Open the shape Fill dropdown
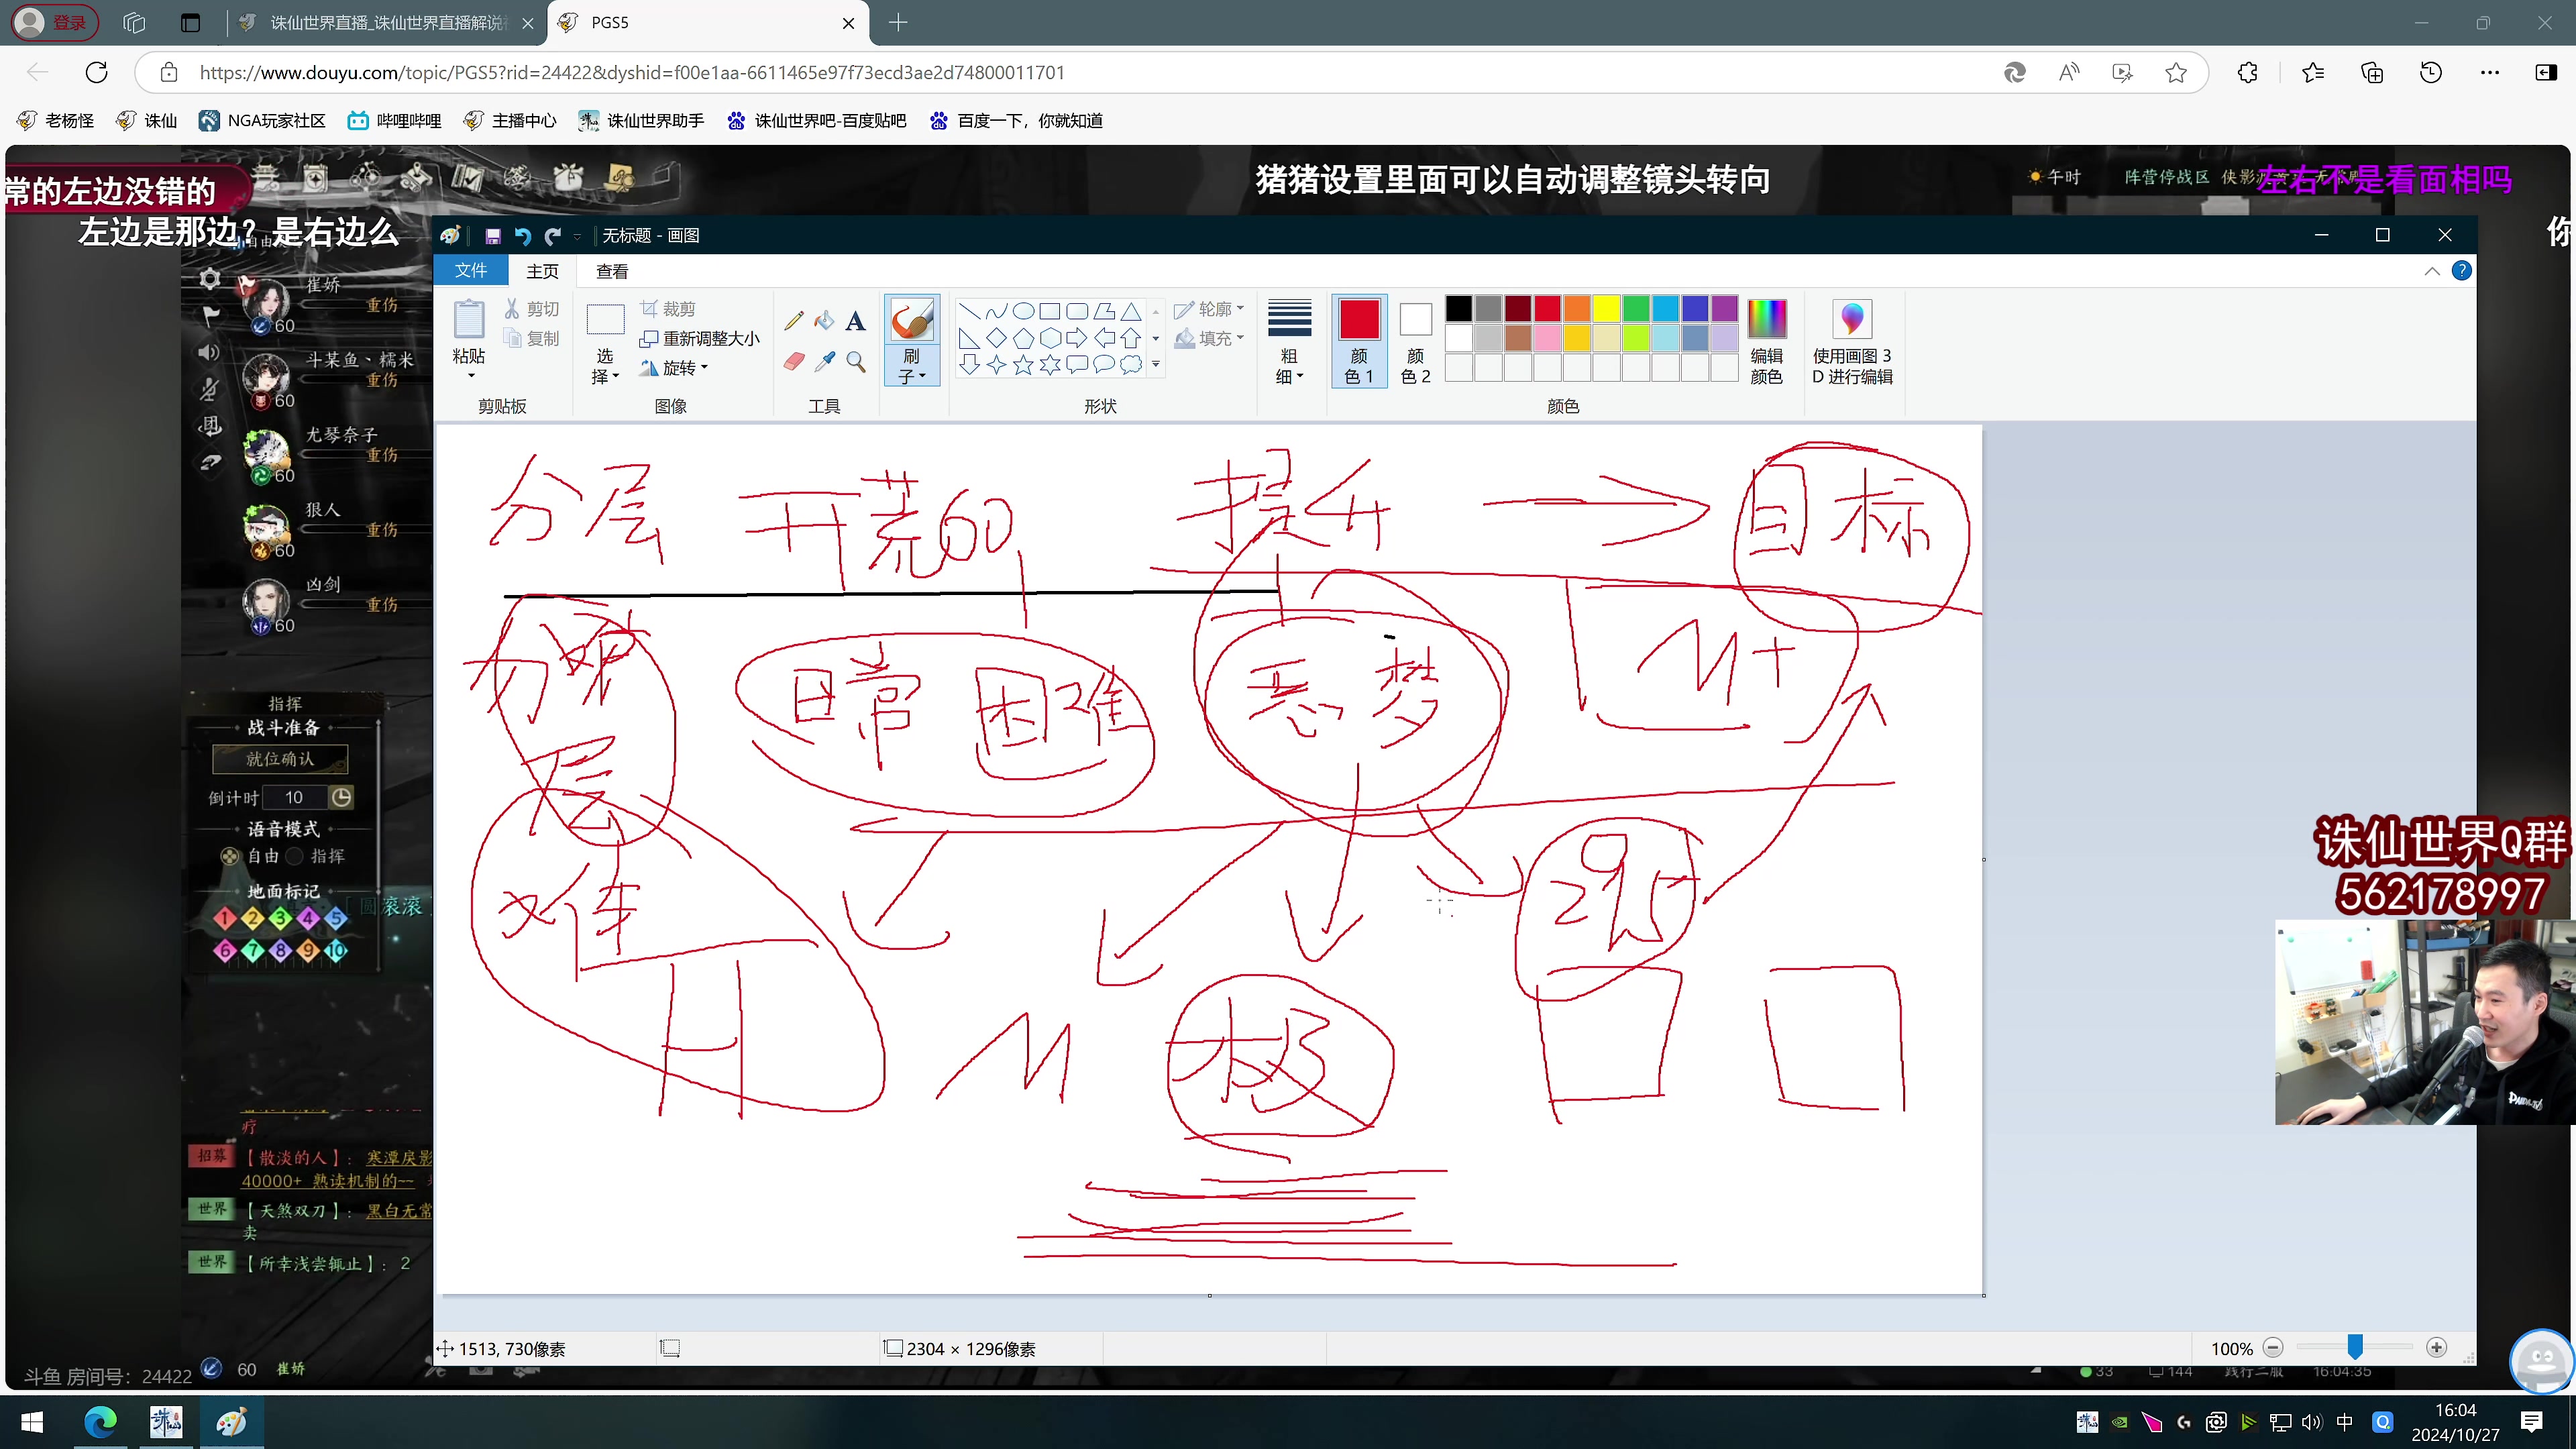The width and height of the screenshot is (2576, 1449). pyautogui.click(x=1209, y=338)
